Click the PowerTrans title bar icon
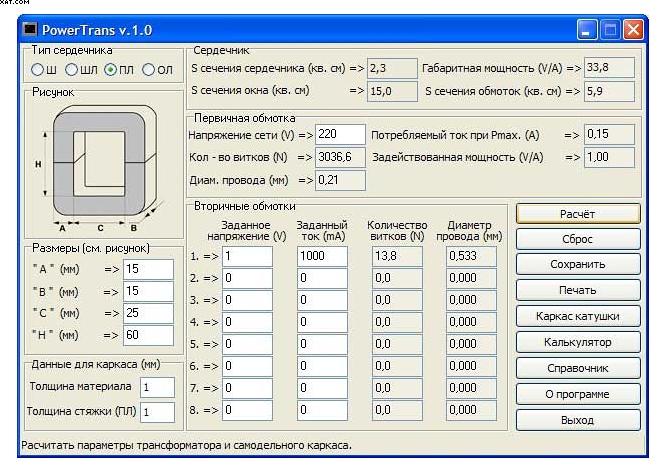Screen dimensions: 666x476 30,29
